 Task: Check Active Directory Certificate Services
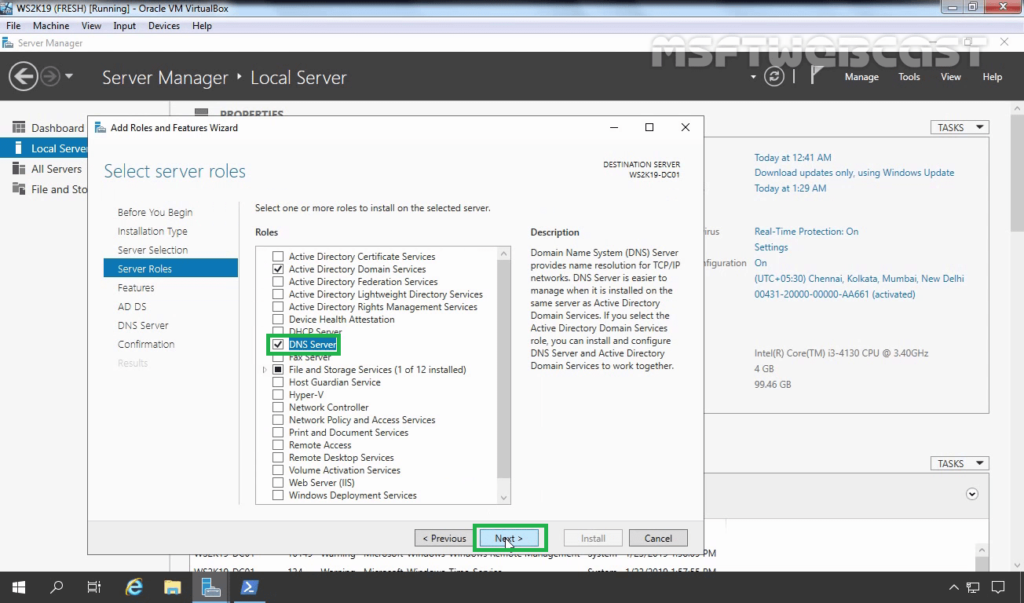[x=278, y=256]
